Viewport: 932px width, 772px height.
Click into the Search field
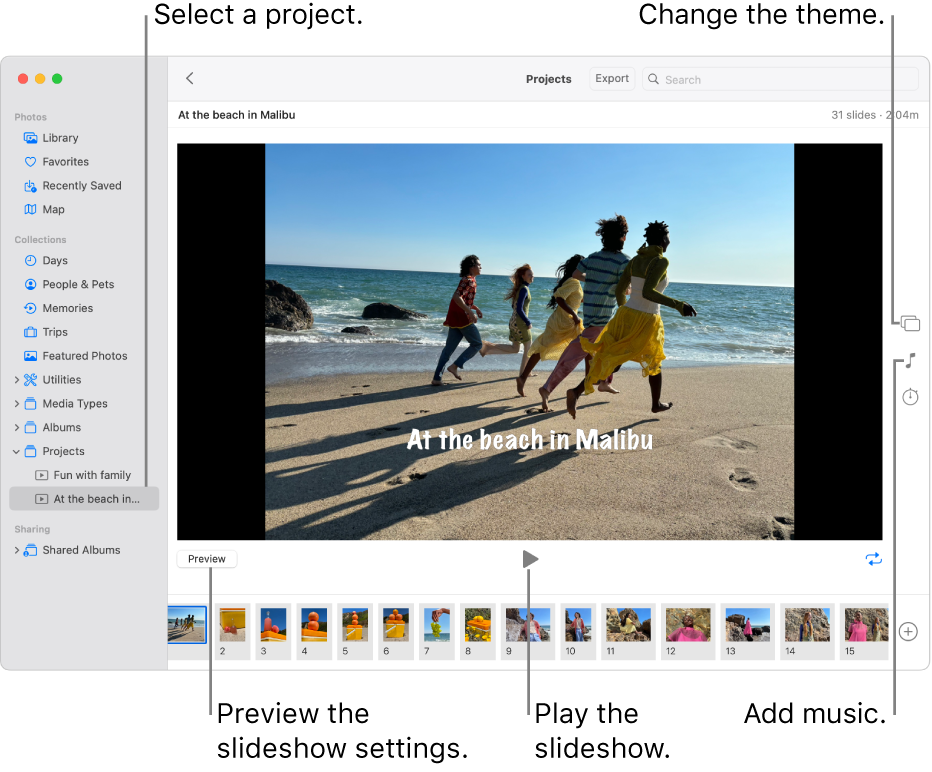(780, 79)
